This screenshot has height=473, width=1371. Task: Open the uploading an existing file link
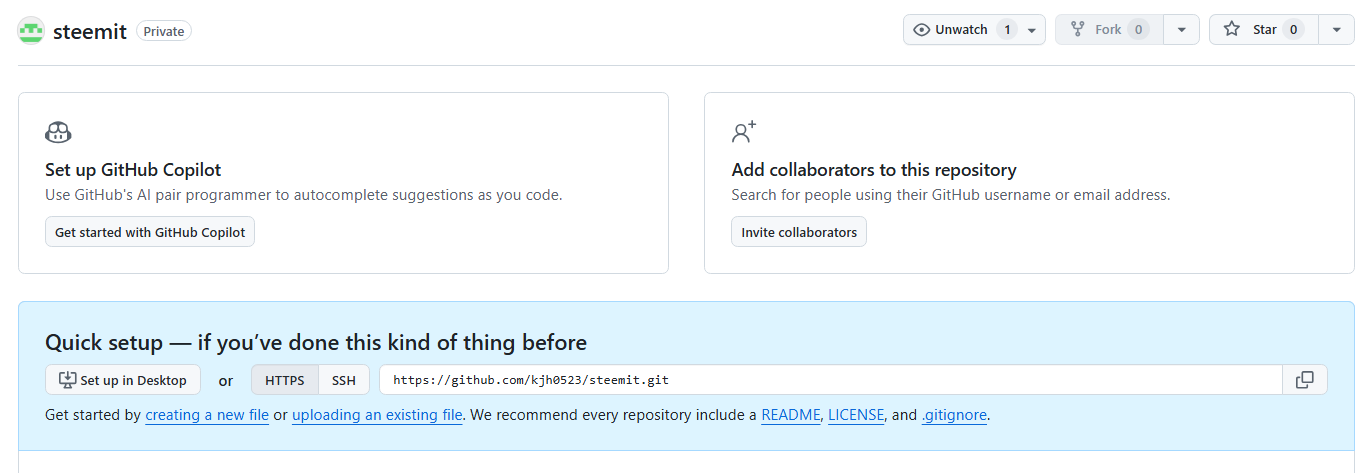[x=377, y=415]
